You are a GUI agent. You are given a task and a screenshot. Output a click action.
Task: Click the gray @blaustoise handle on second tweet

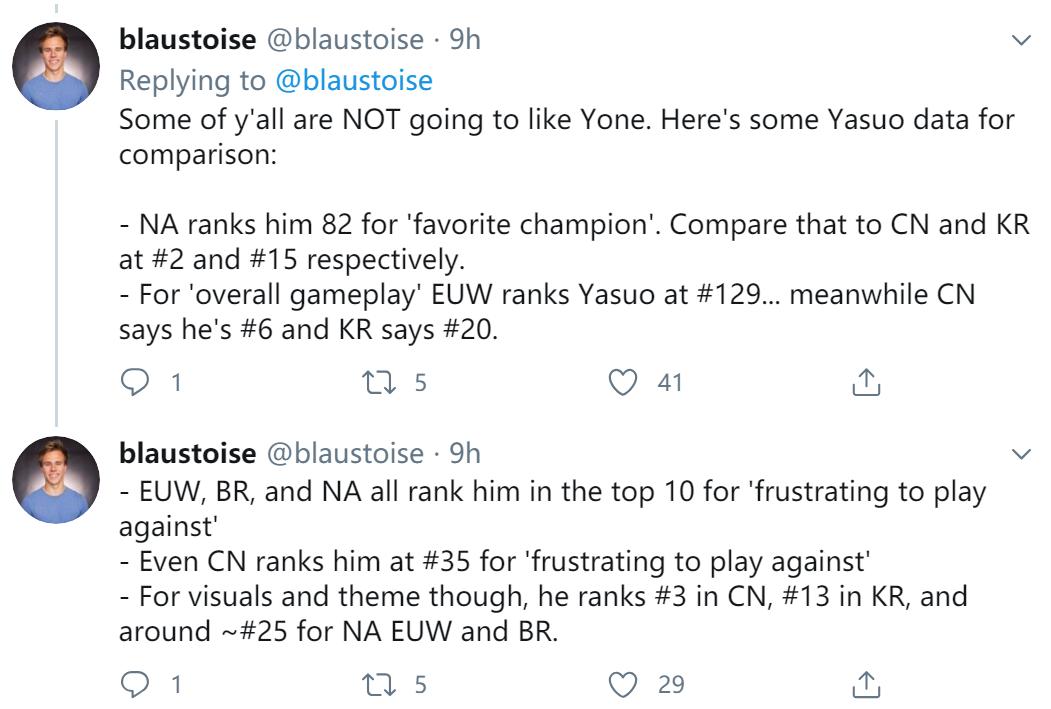pos(344,453)
